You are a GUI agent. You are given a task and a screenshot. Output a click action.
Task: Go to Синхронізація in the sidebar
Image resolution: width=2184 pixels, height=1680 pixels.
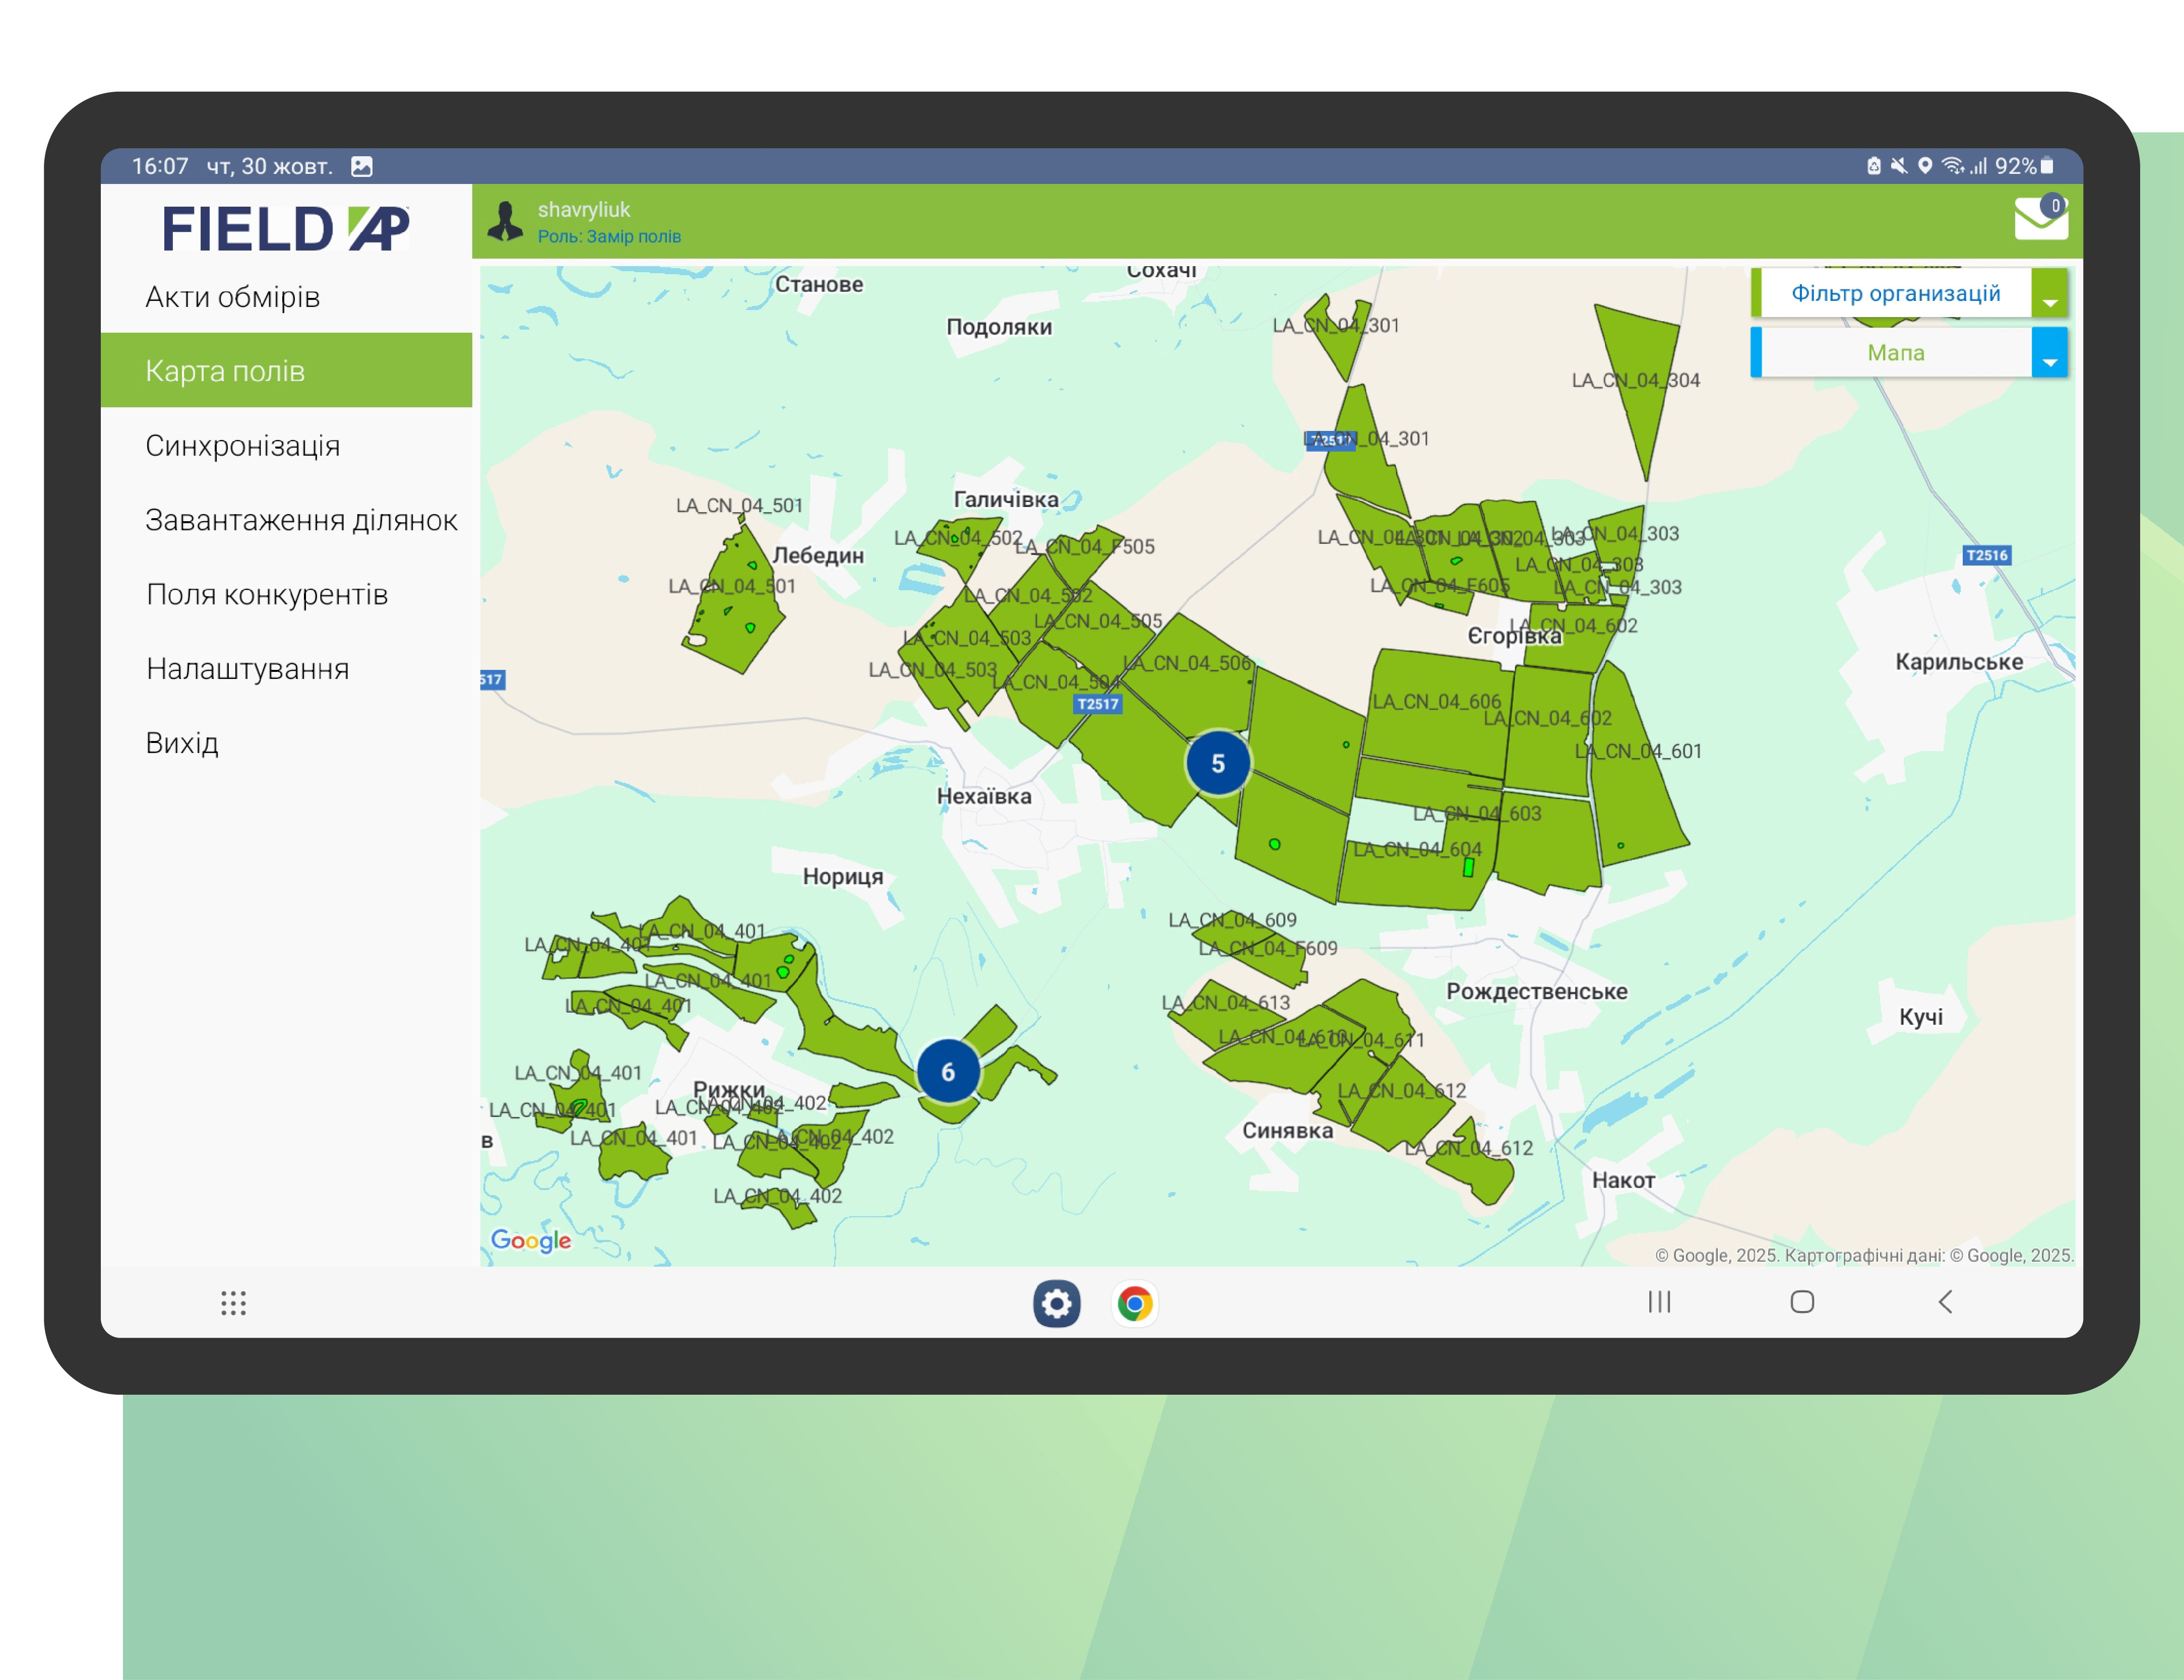pos(243,446)
